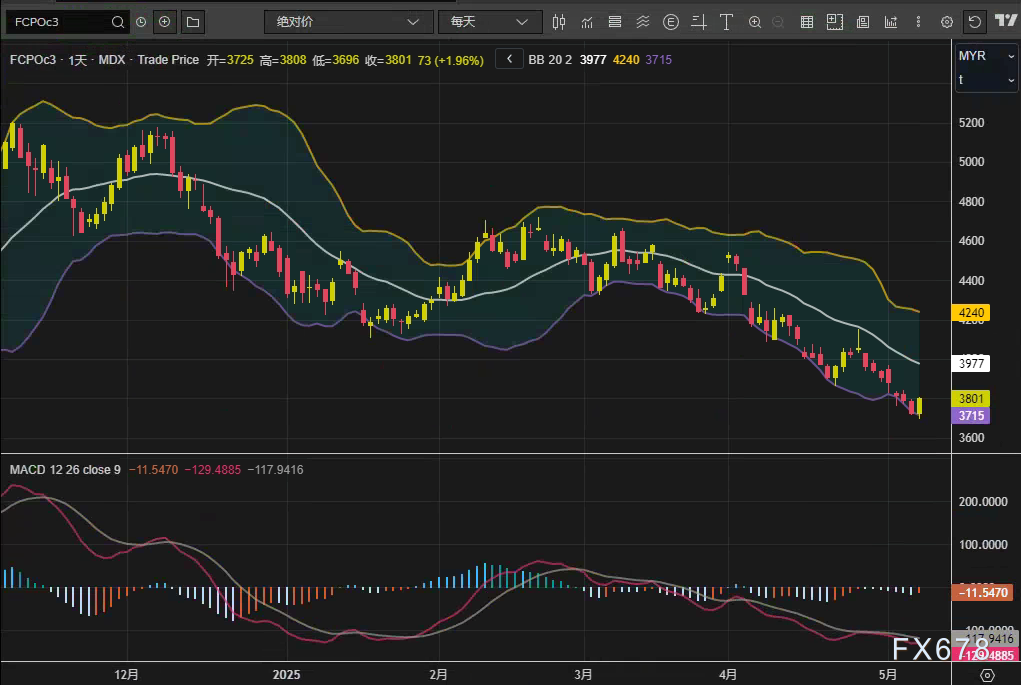Click the candlestick chart type icon
The height and width of the screenshot is (685, 1021).
[559, 21]
